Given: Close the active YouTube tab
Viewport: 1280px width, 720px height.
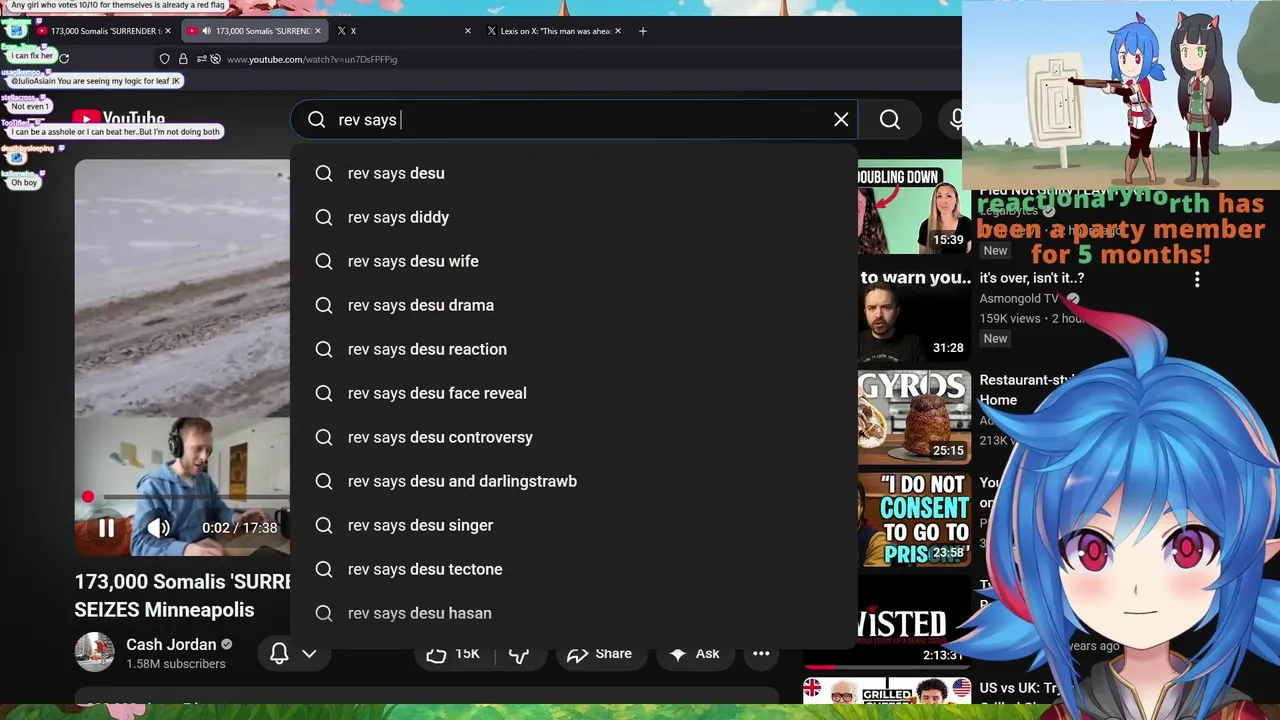Looking at the screenshot, I should tap(318, 31).
